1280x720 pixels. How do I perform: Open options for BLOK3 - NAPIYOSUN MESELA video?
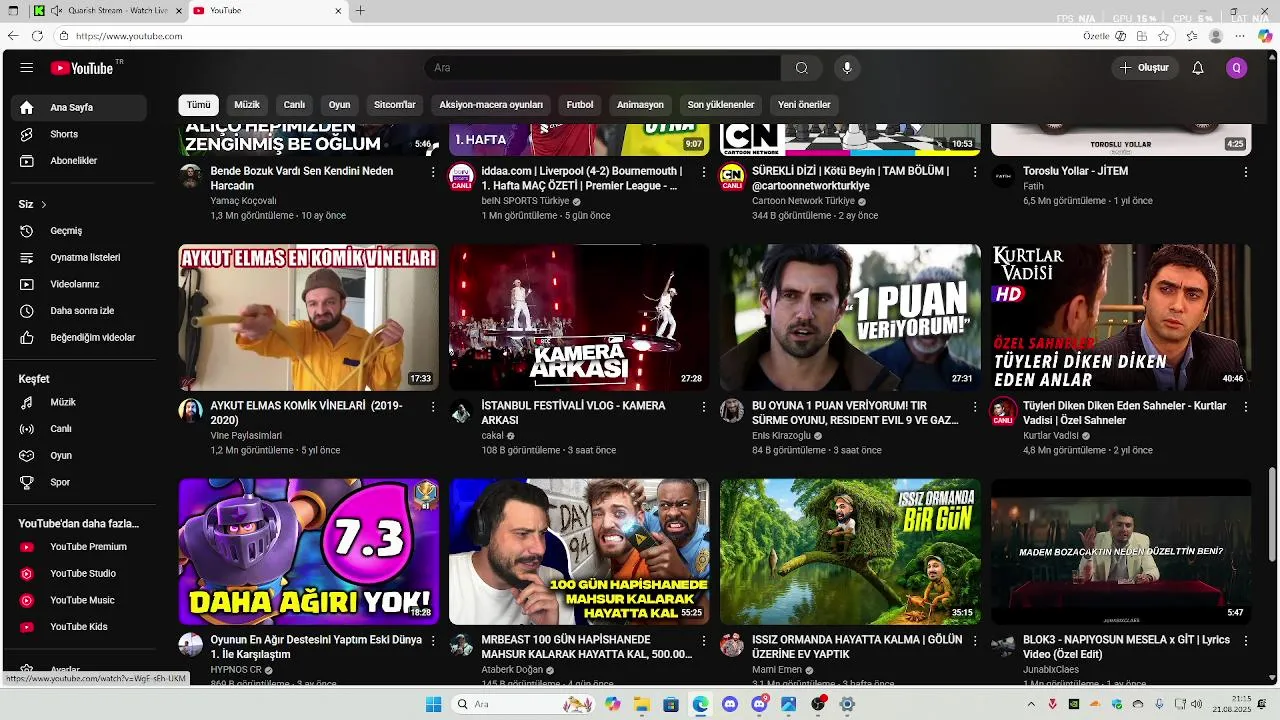[x=1246, y=640]
